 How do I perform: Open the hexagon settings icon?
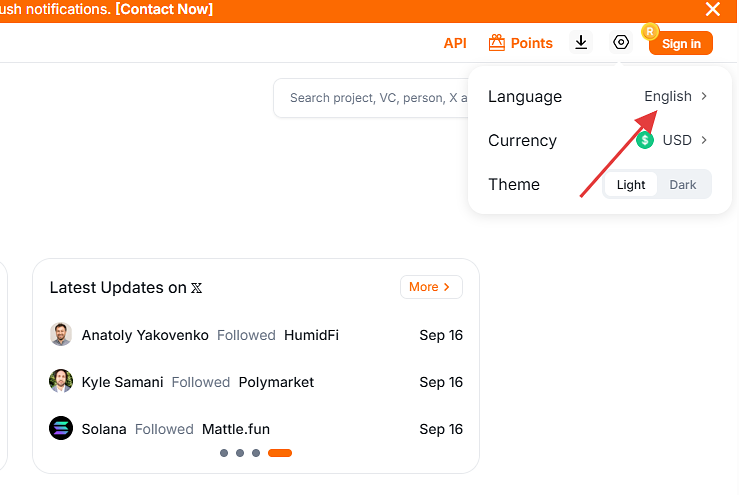click(621, 42)
